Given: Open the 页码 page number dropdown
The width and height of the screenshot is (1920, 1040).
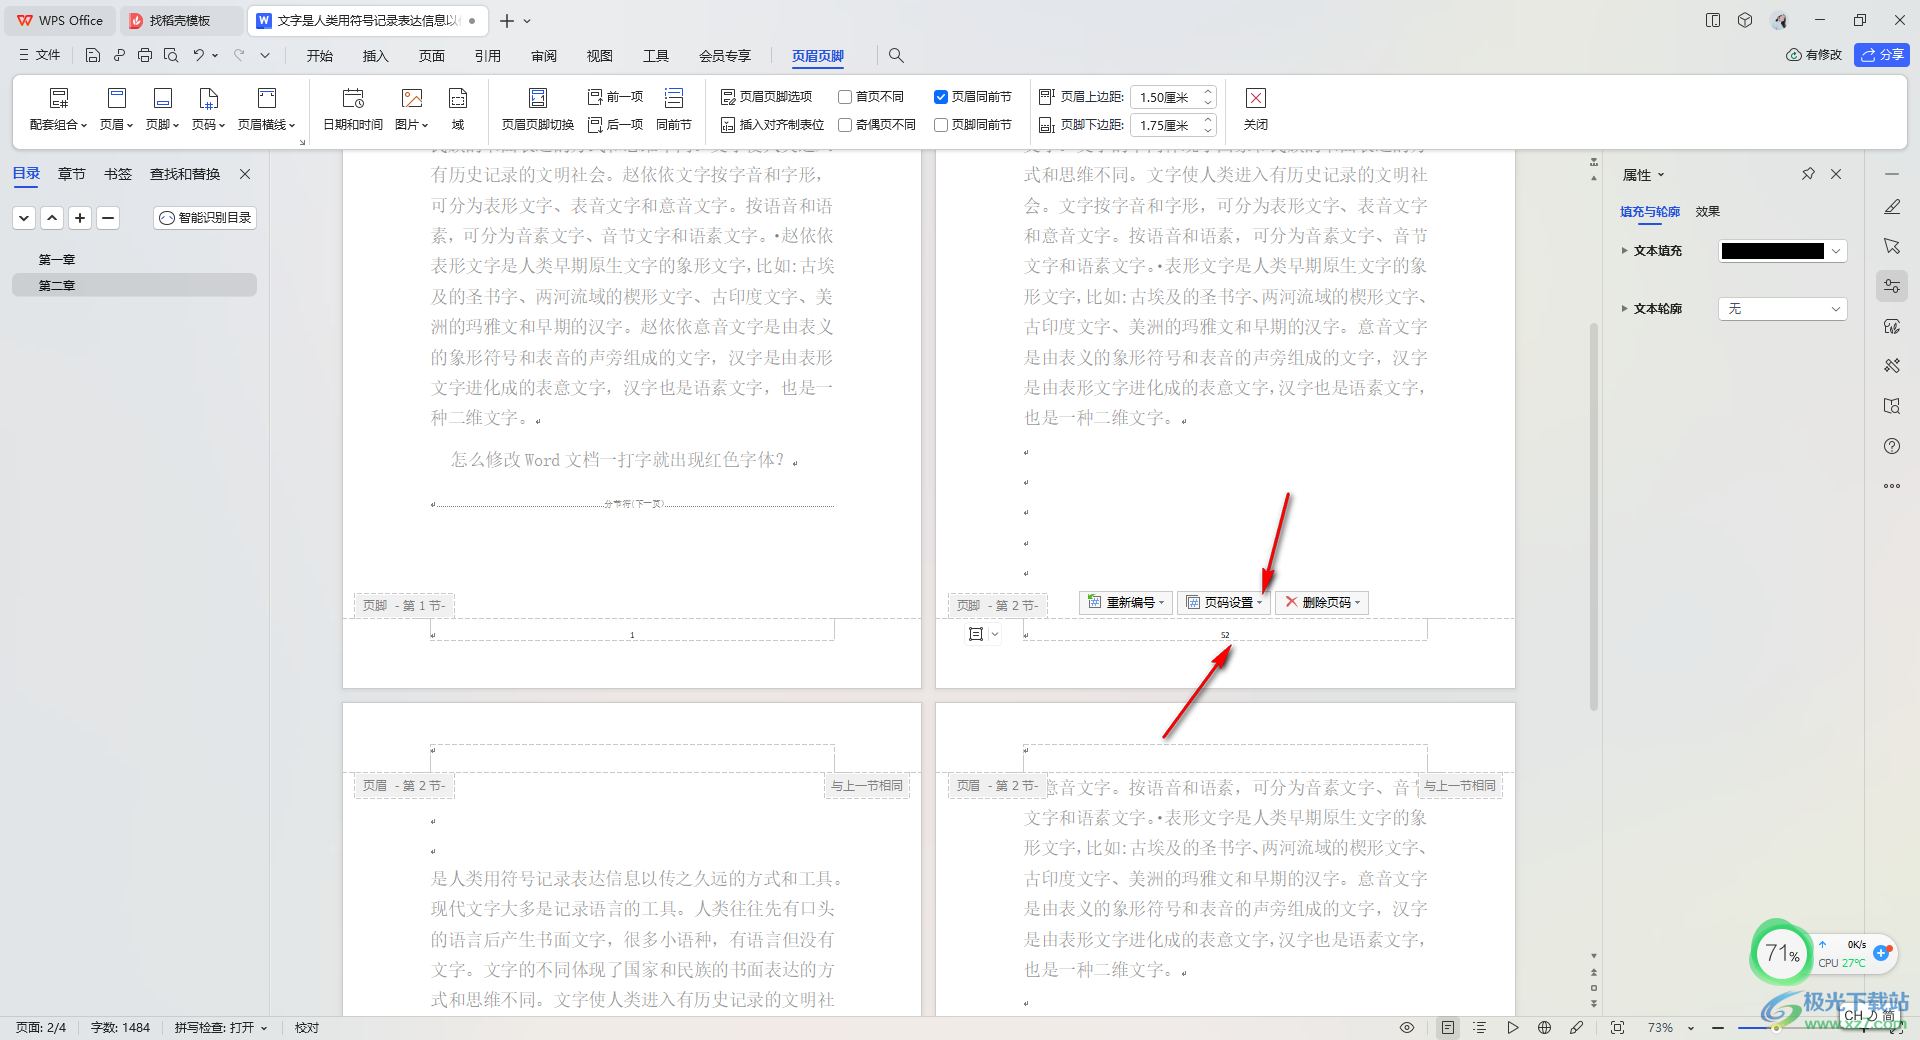Looking at the screenshot, I should tap(208, 109).
